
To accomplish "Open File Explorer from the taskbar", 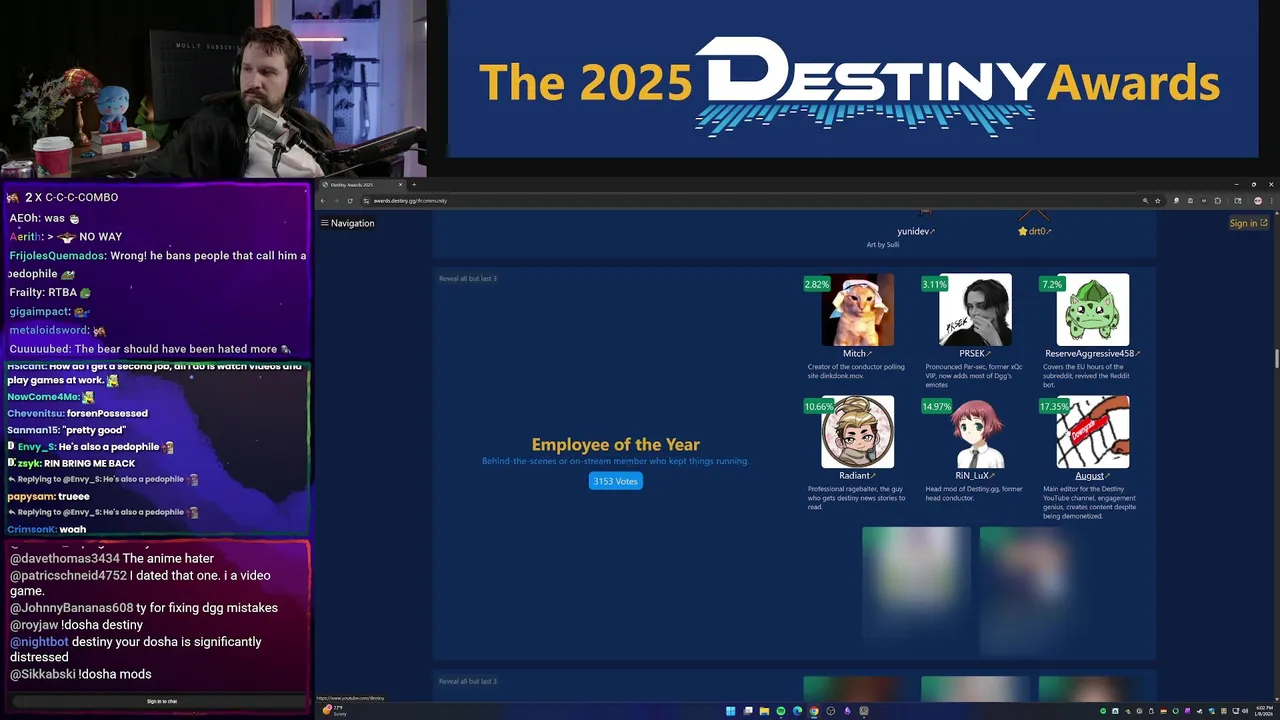I will click(764, 711).
